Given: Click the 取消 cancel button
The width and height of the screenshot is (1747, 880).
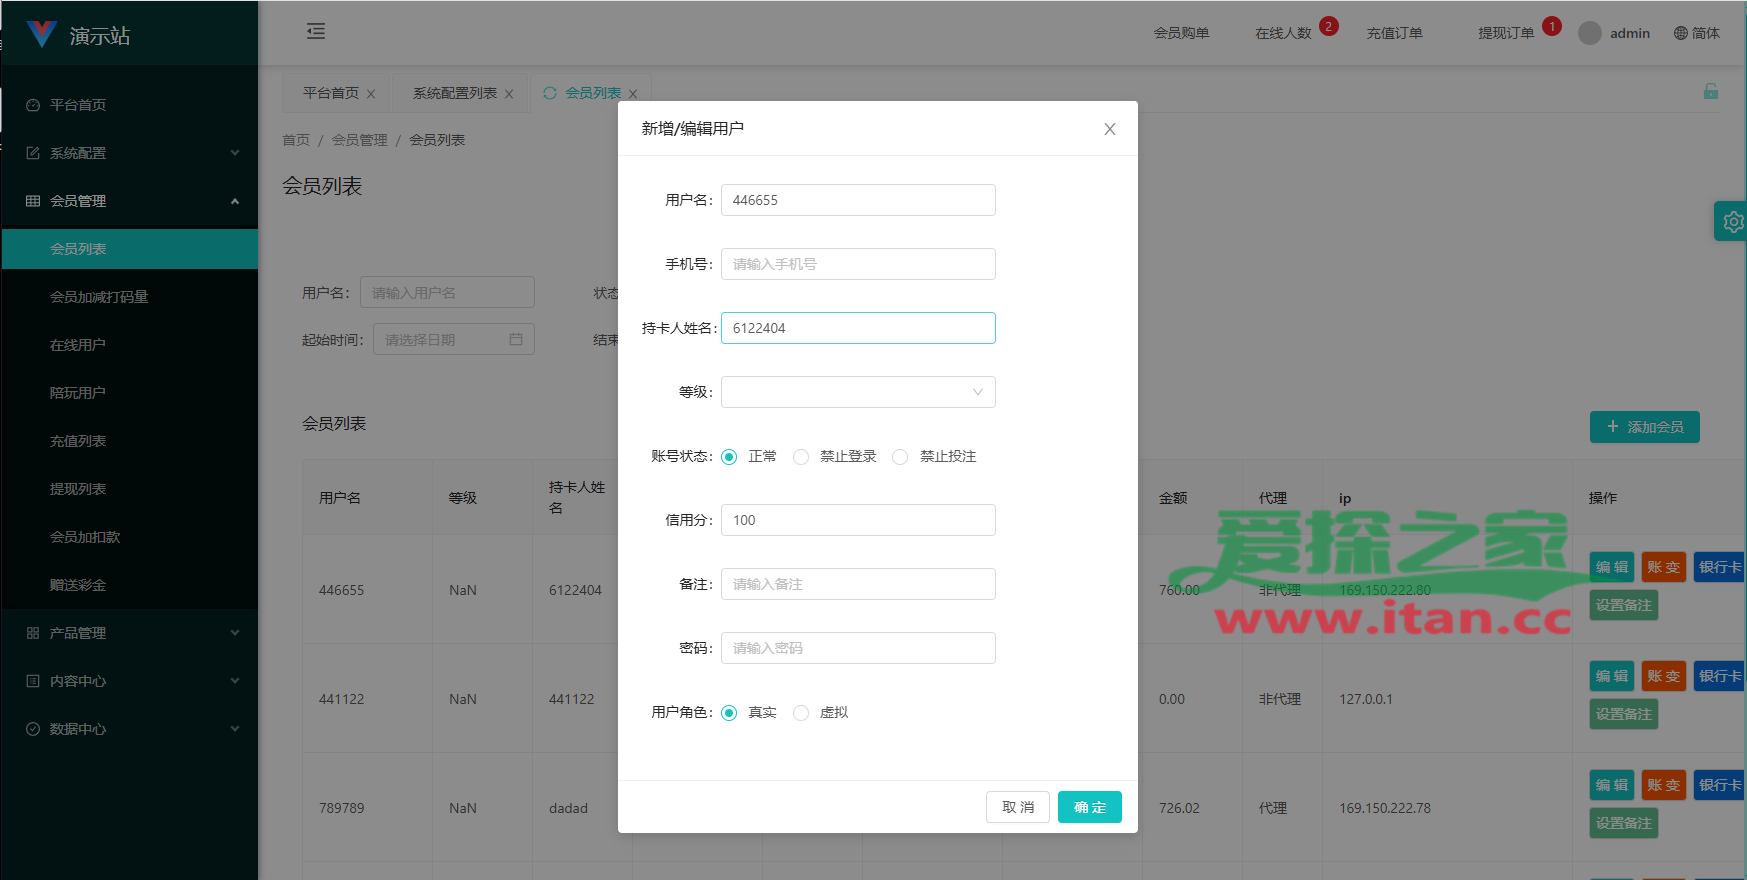Looking at the screenshot, I should tap(1017, 807).
